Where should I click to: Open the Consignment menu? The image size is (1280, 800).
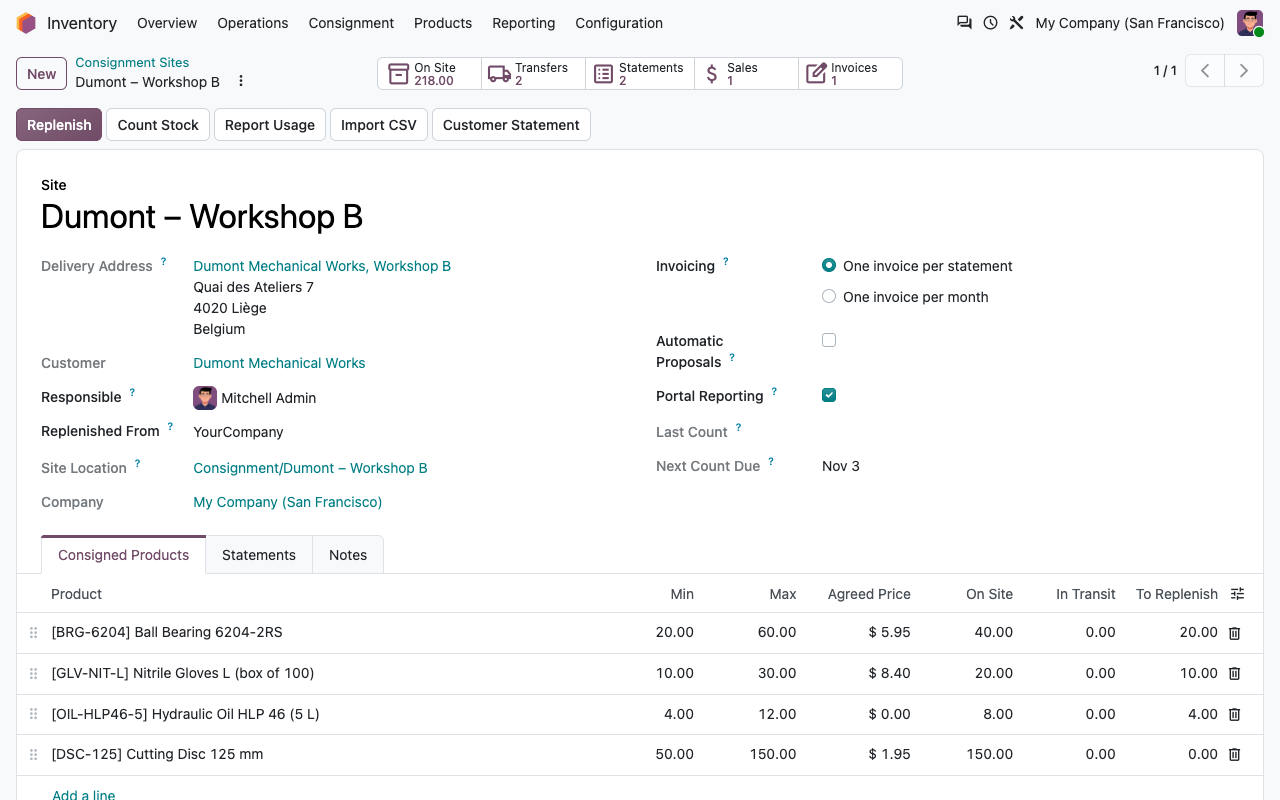[351, 23]
